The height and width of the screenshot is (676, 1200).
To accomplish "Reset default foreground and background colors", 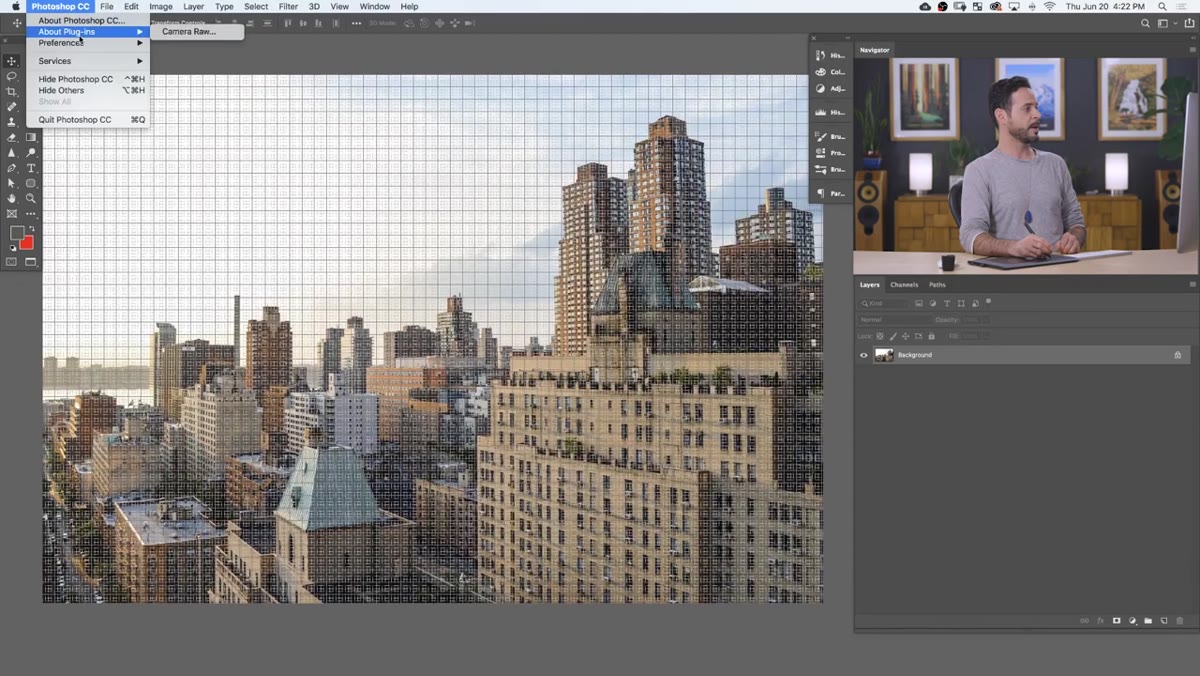I will click(11, 247).
